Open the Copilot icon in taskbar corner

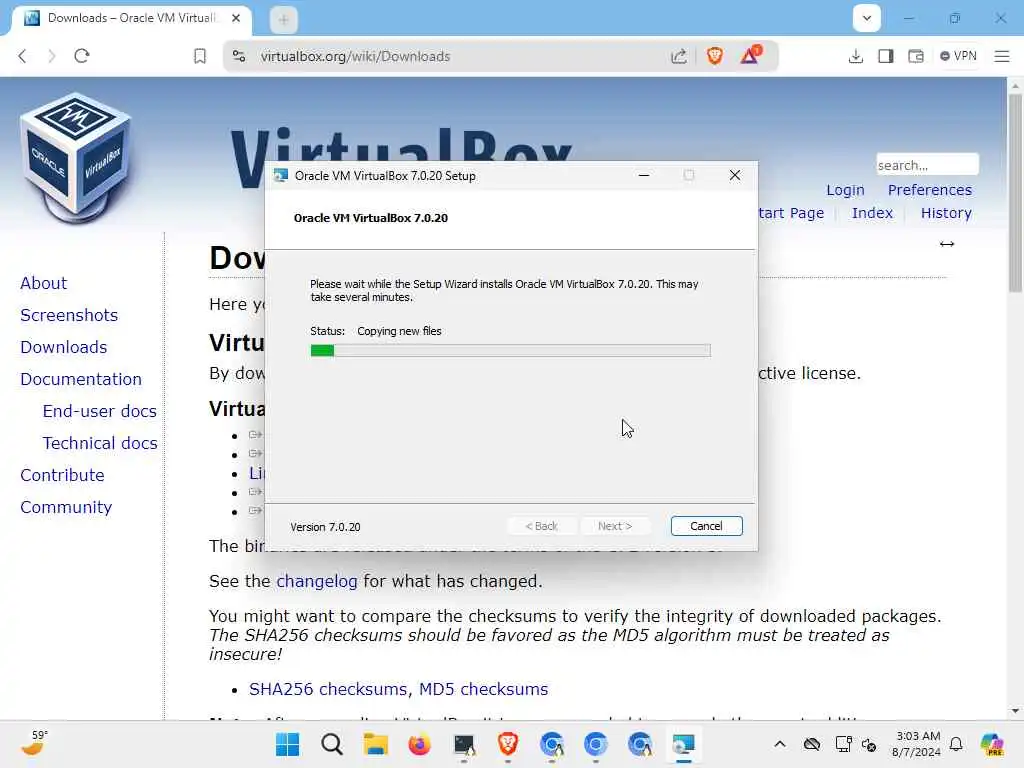pyautogui.click(x=991, y=744)
